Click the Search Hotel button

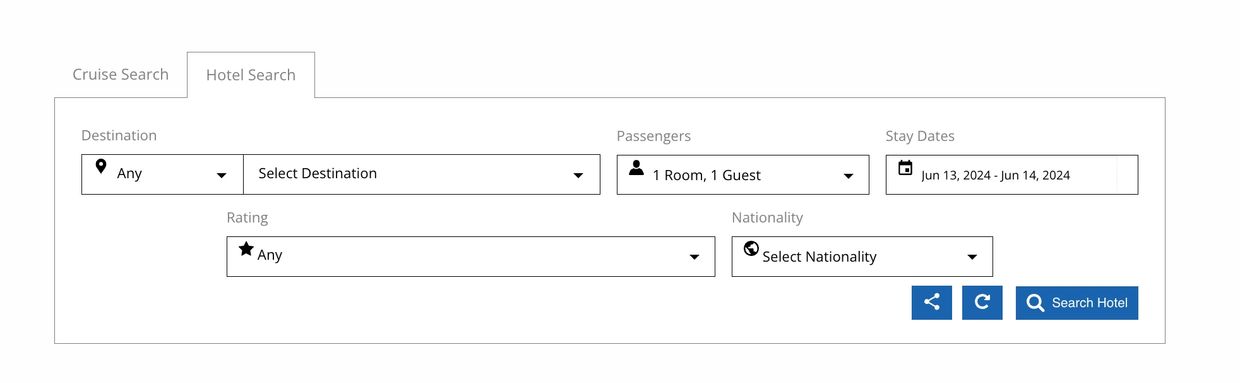pos(1077,303)
